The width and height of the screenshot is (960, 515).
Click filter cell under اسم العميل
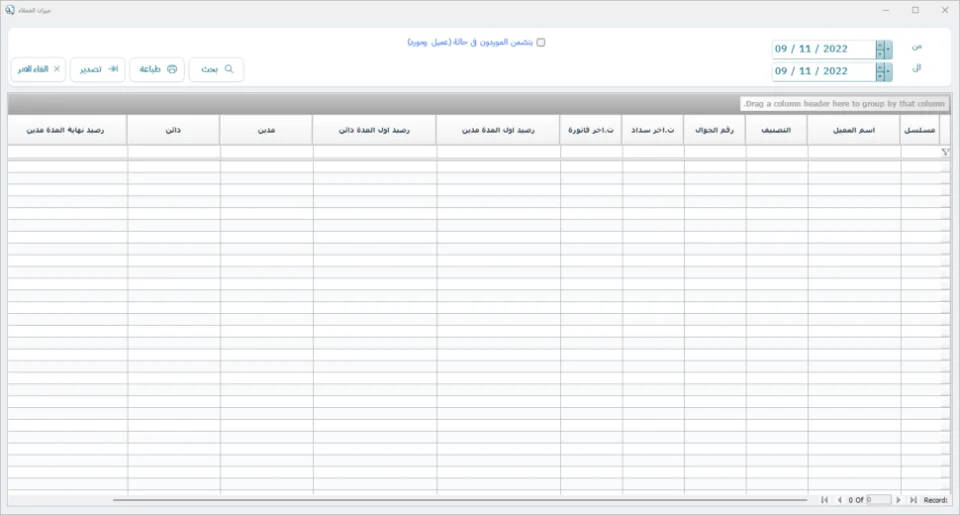point(854,152)
